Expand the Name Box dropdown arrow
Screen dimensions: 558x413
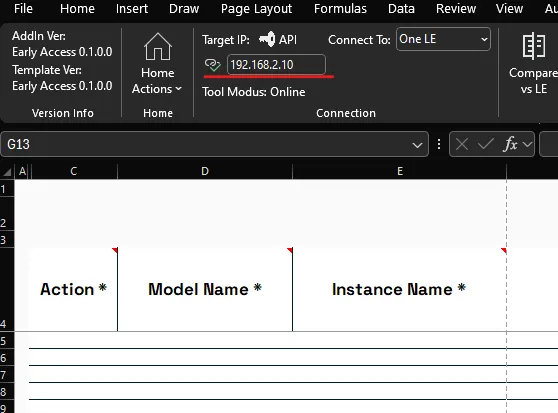coord(417,145)
